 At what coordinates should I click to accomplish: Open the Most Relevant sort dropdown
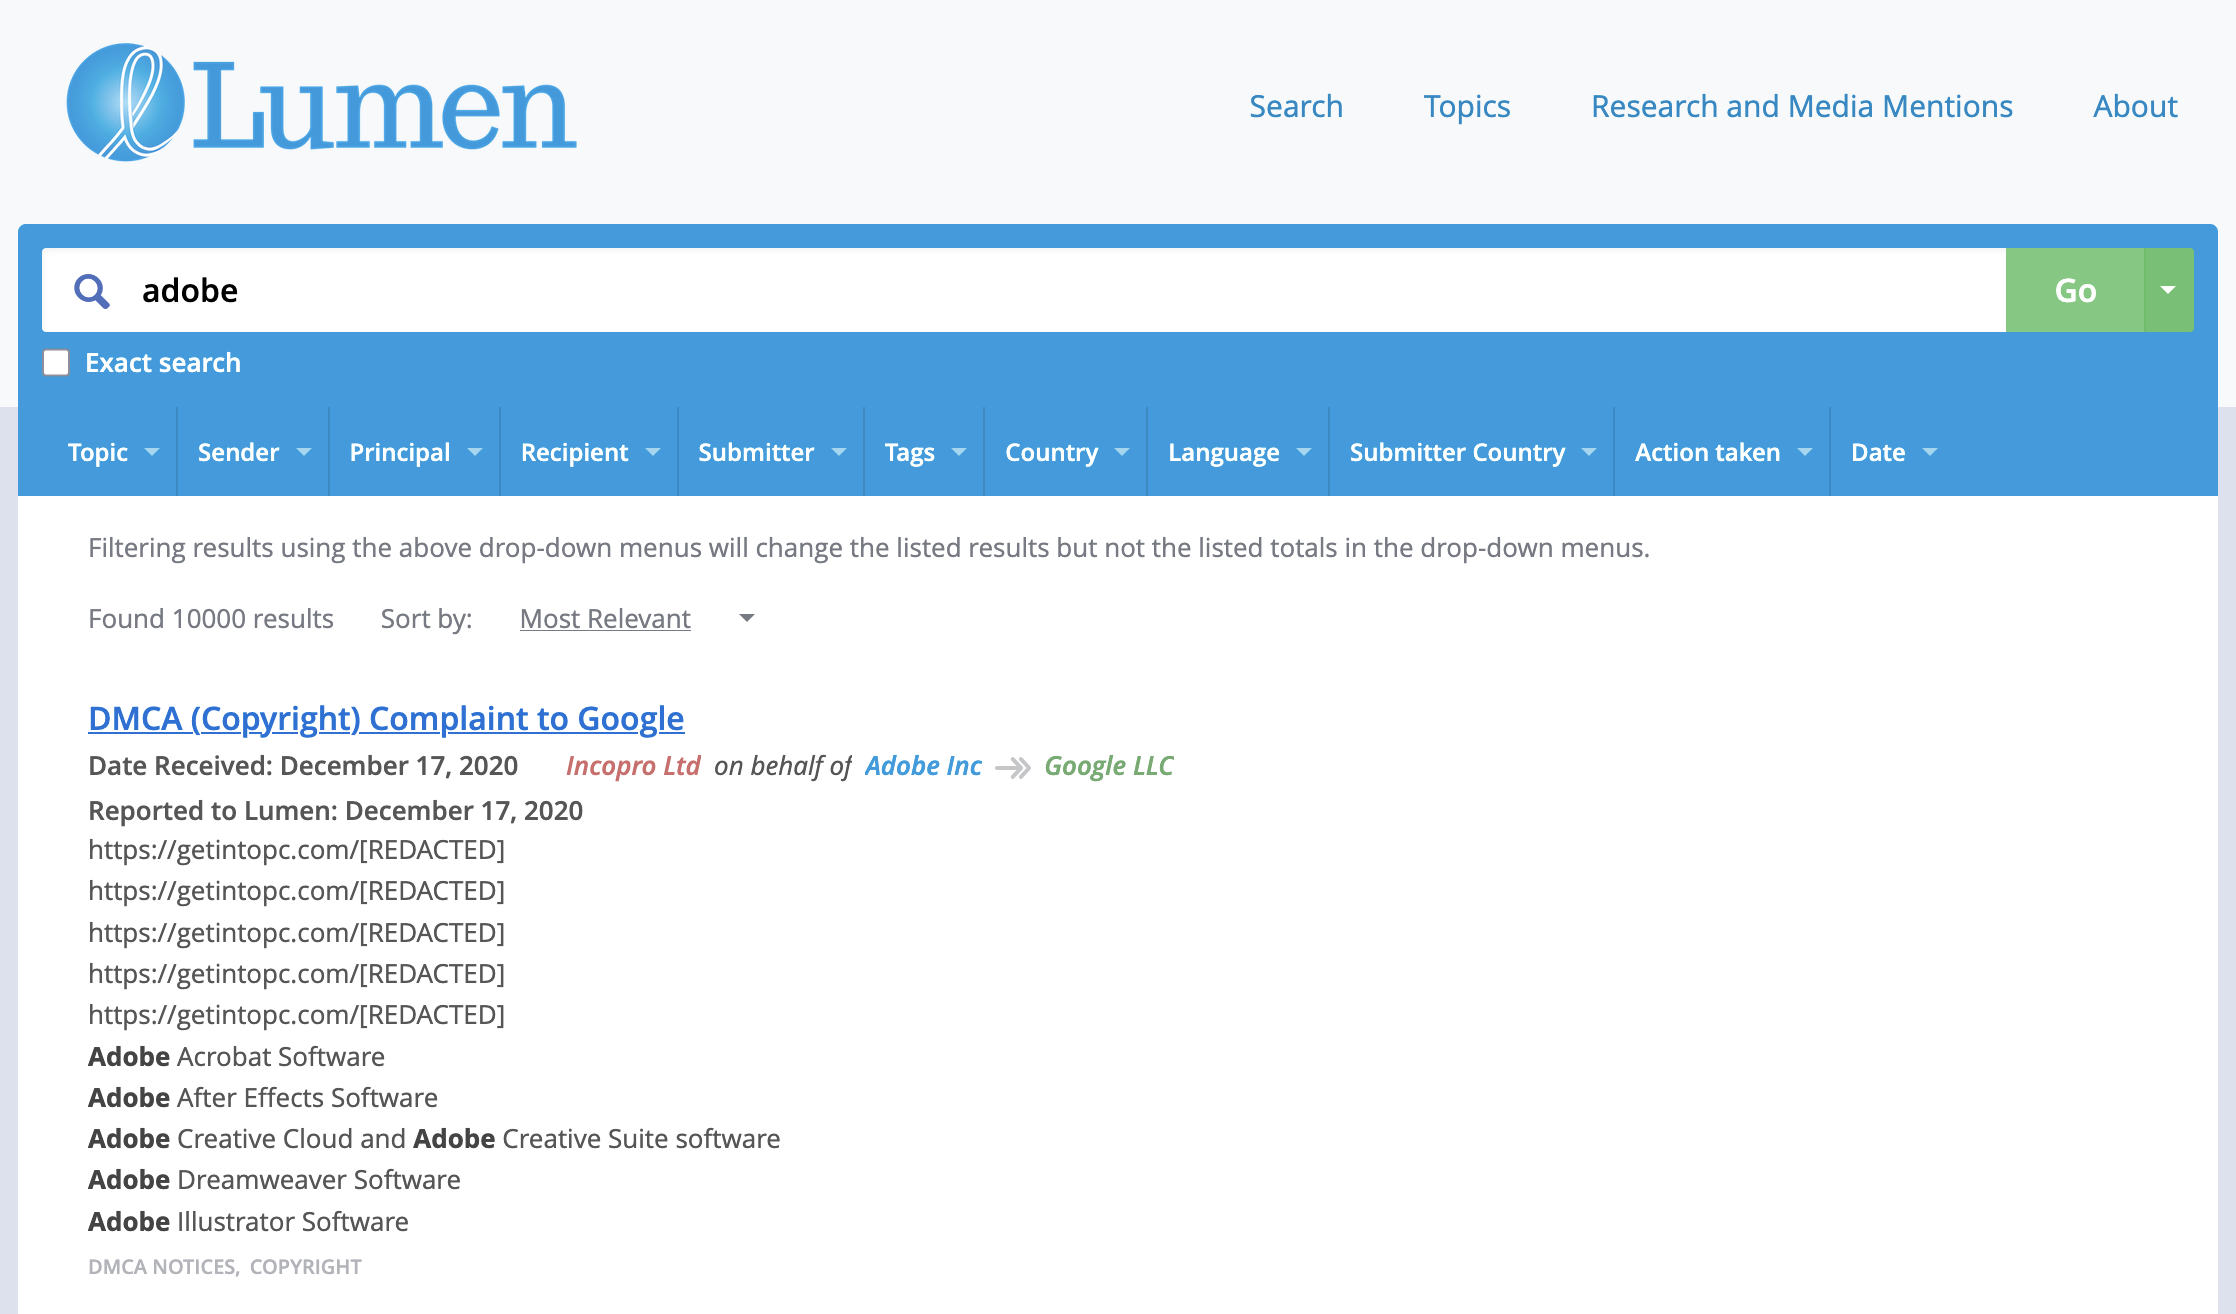(x=637, y=619)
